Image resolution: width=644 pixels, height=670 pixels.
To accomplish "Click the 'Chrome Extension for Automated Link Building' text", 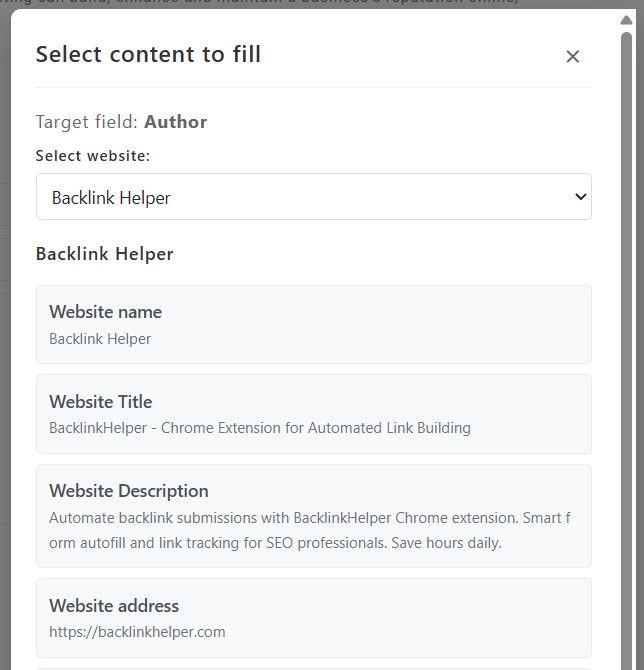I will [x=315, y=428].
